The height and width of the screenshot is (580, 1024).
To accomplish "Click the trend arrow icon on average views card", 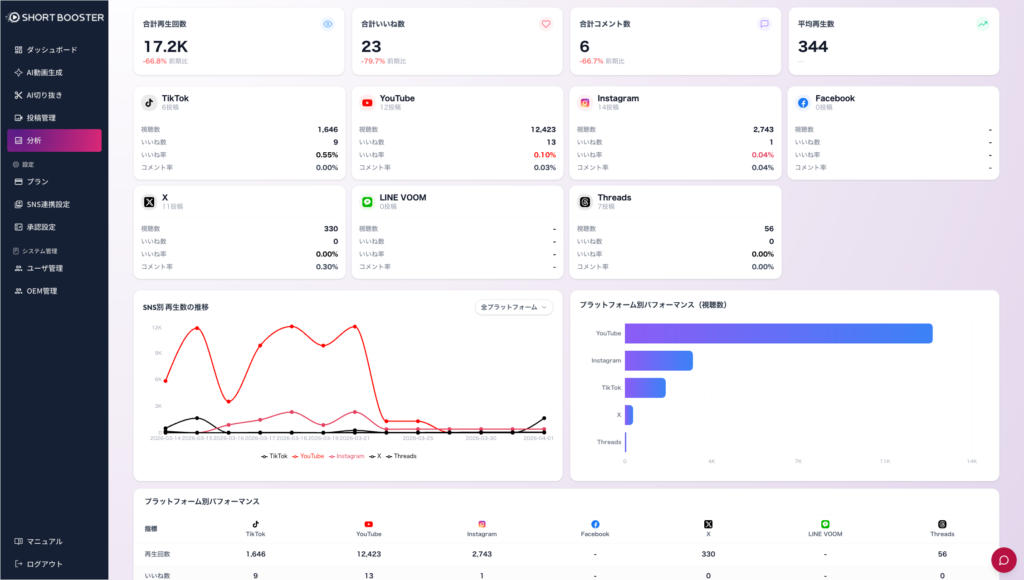I will point(982,24).
